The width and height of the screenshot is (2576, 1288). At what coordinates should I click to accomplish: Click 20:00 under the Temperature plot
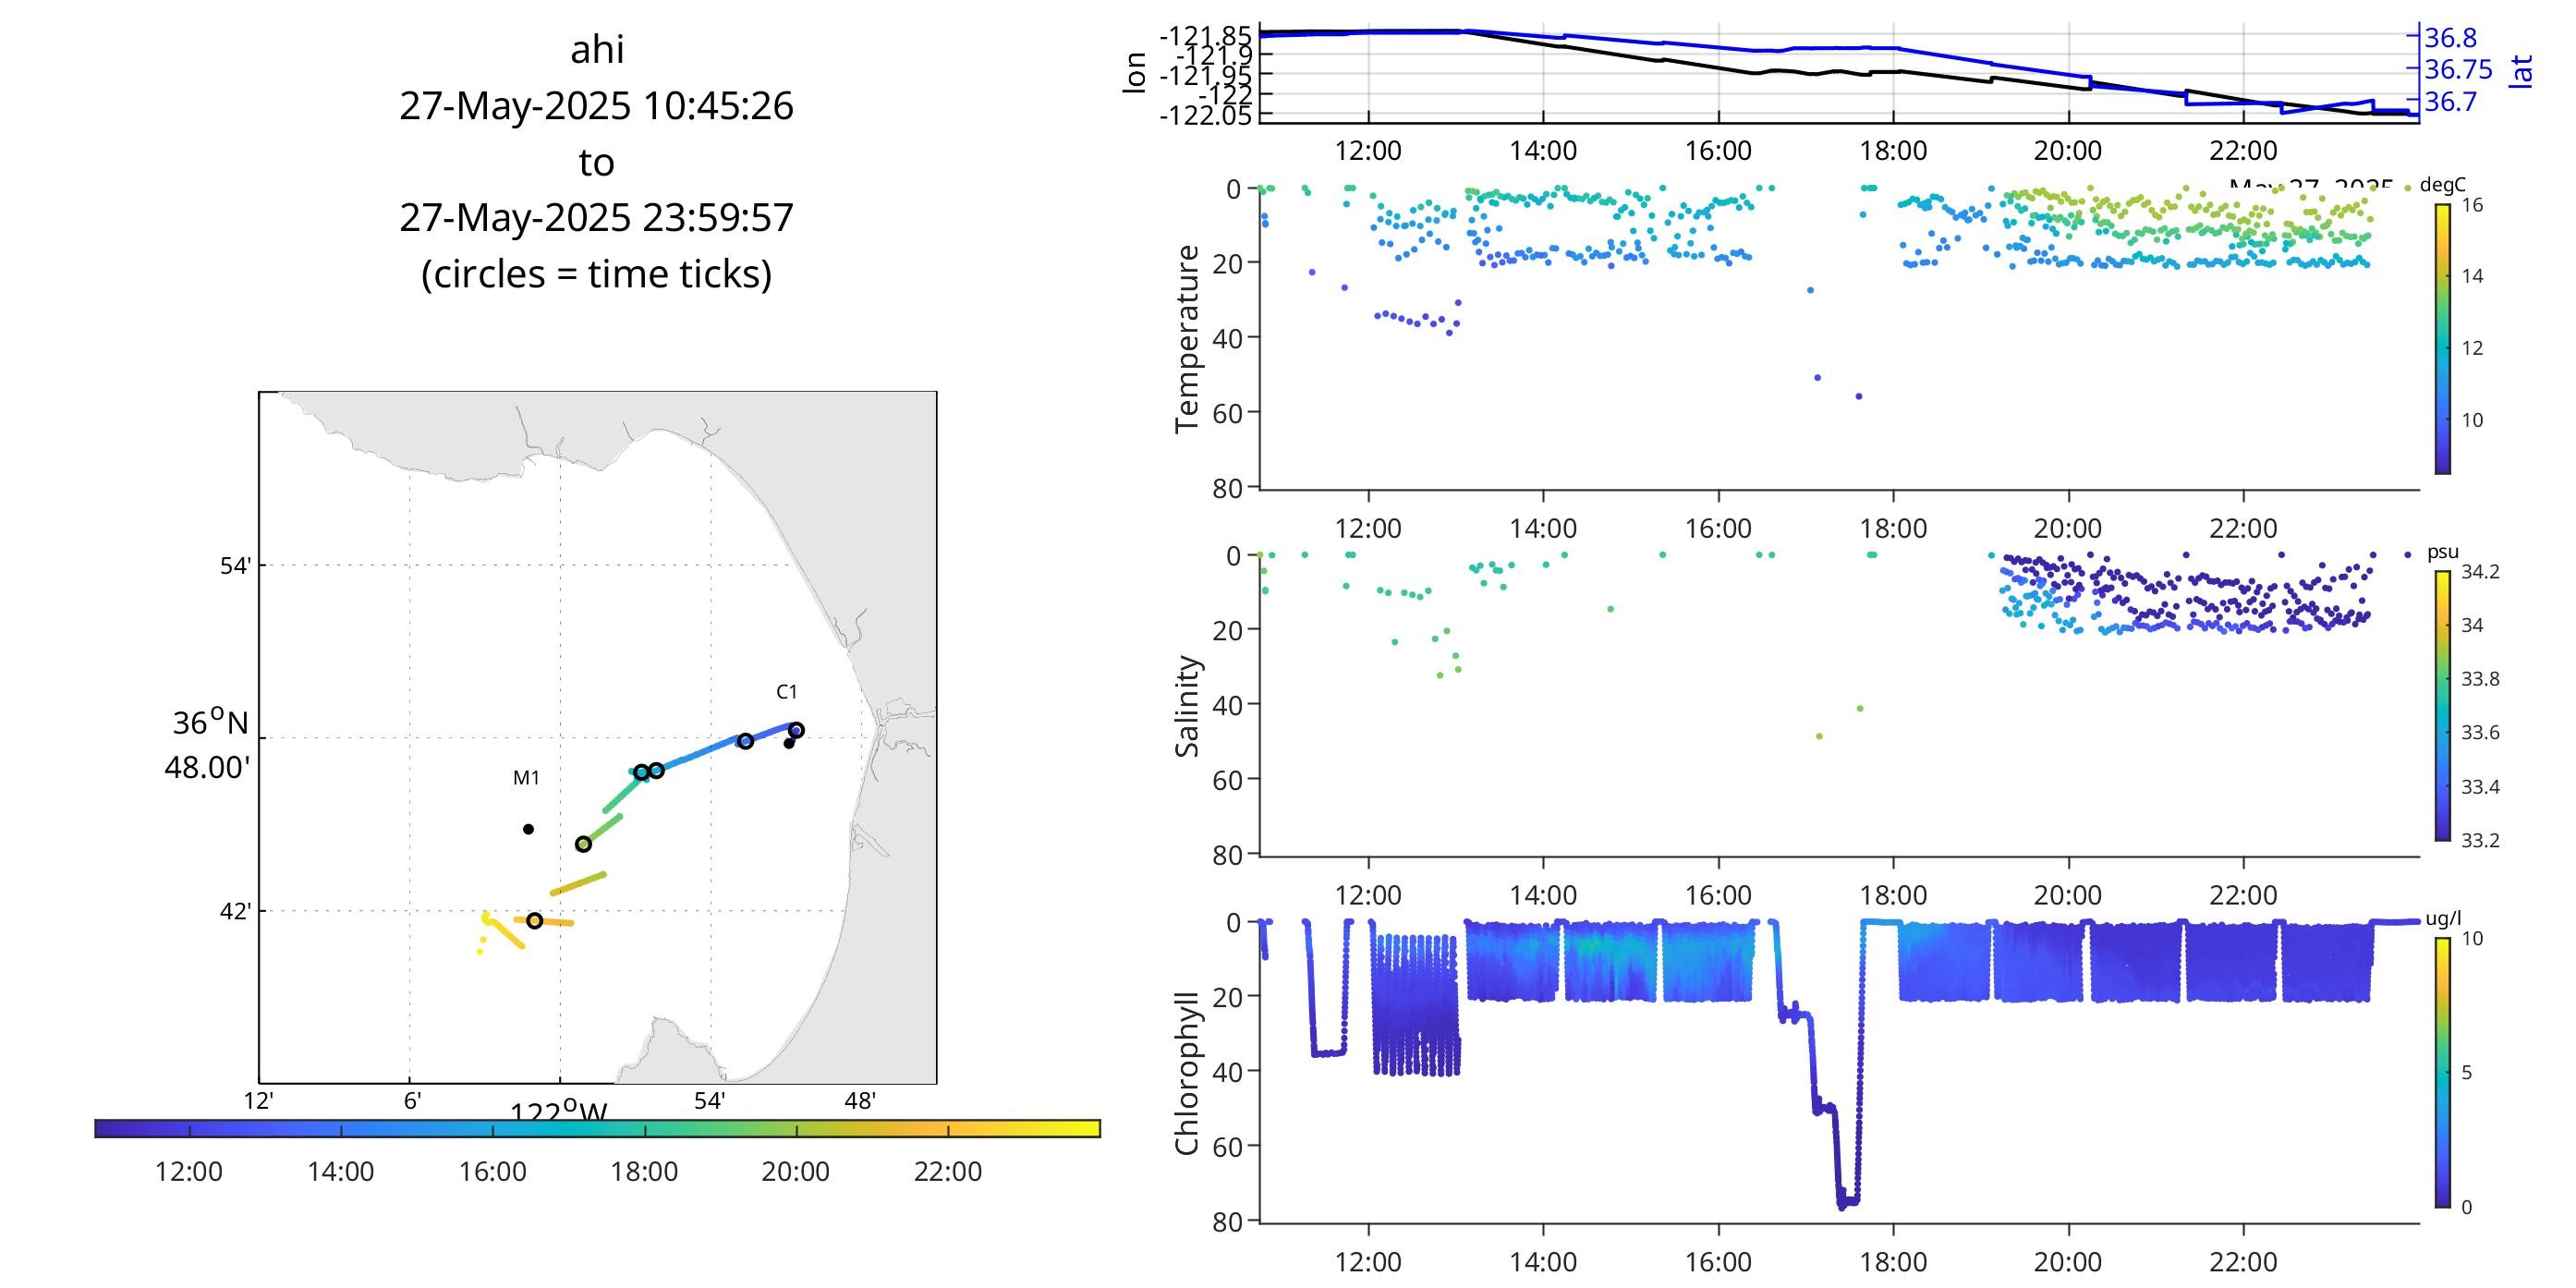click(x=2068, y=528)
